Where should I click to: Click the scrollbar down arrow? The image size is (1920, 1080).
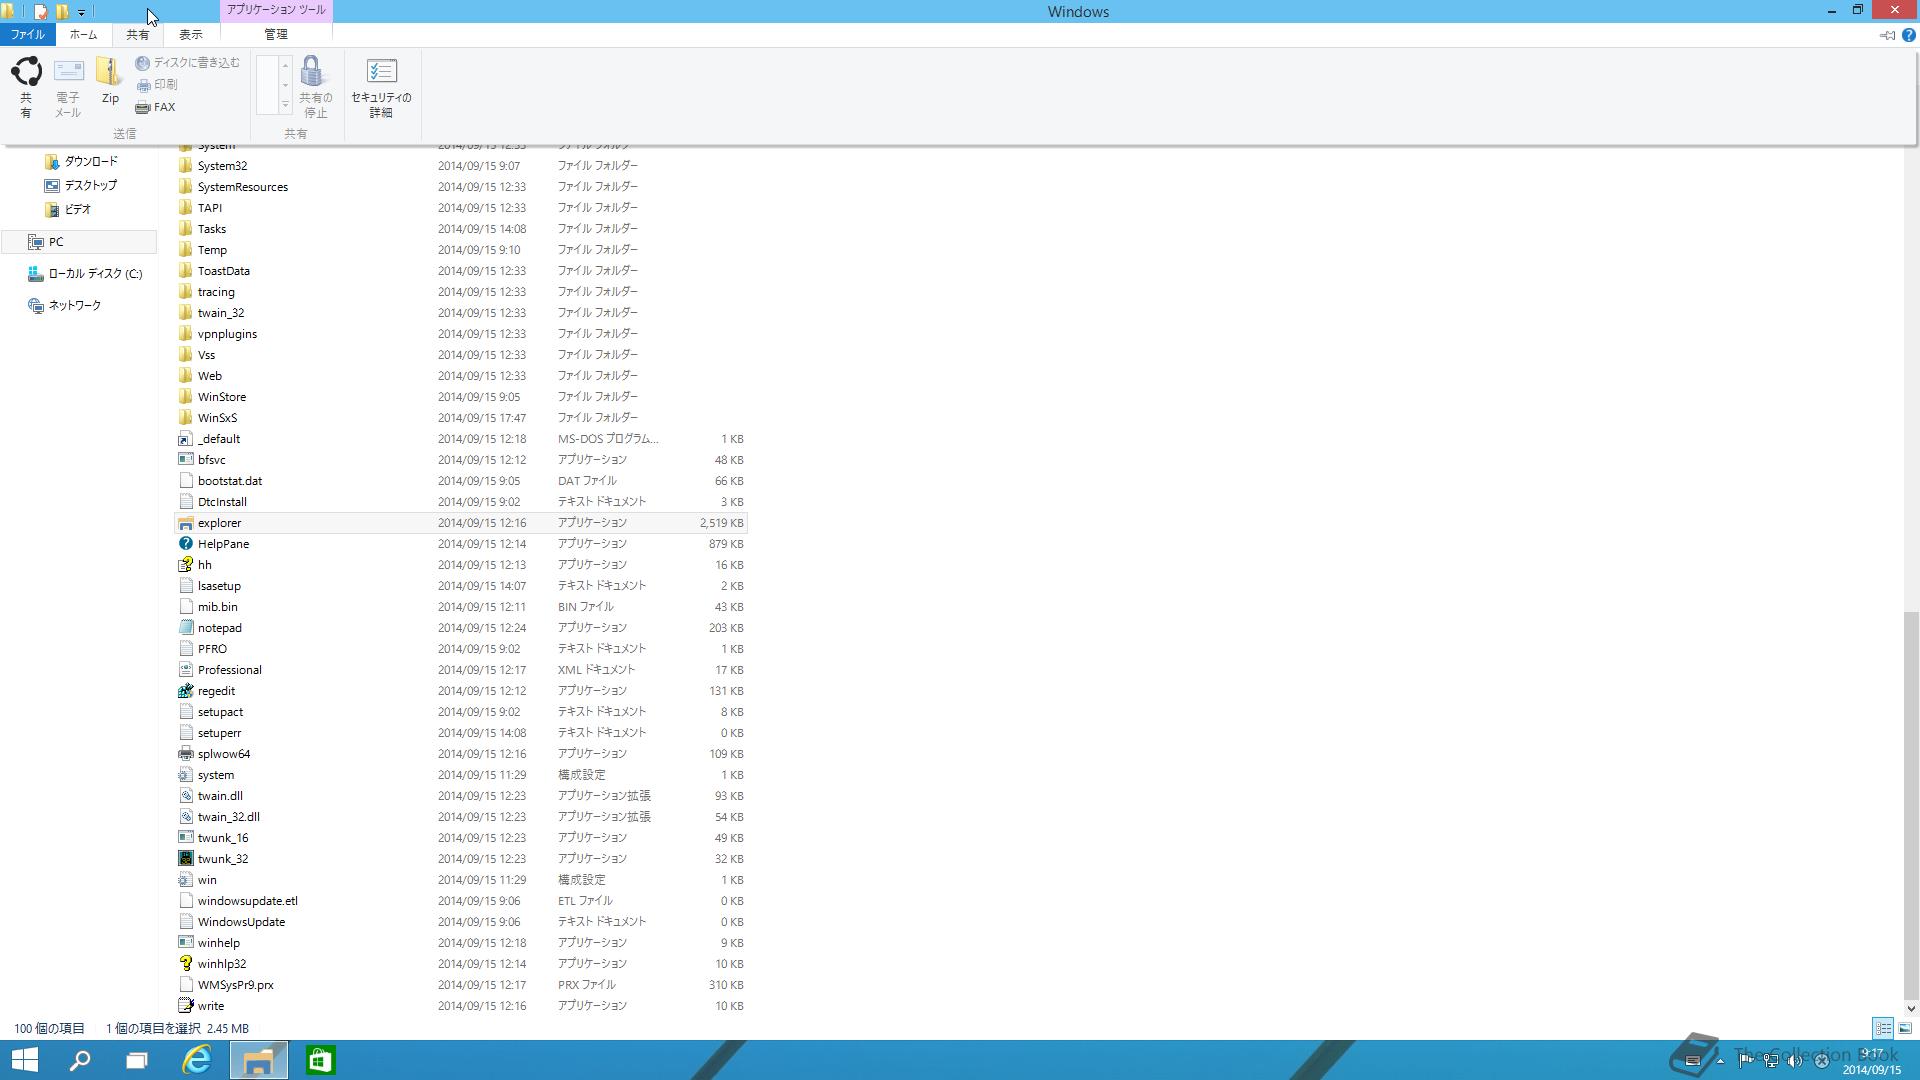[x=1911, y=1009]
